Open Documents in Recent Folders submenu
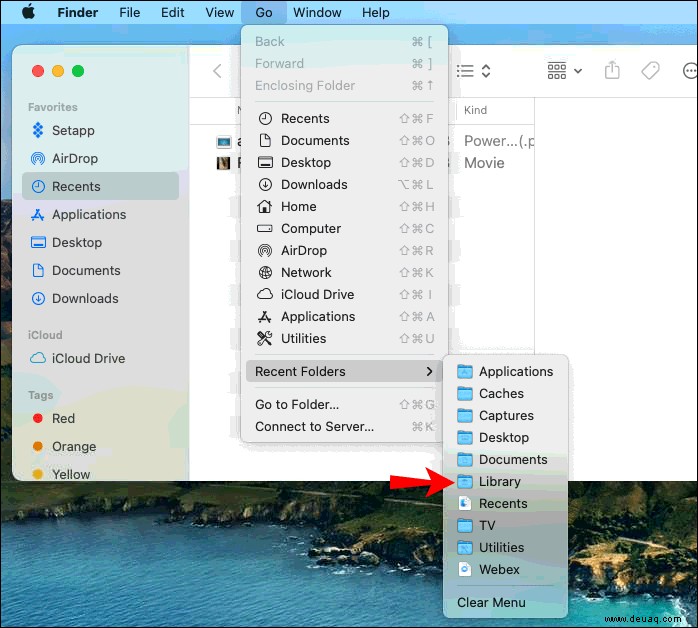The height and width of the screenshot is (628, 698). point(505,460)
